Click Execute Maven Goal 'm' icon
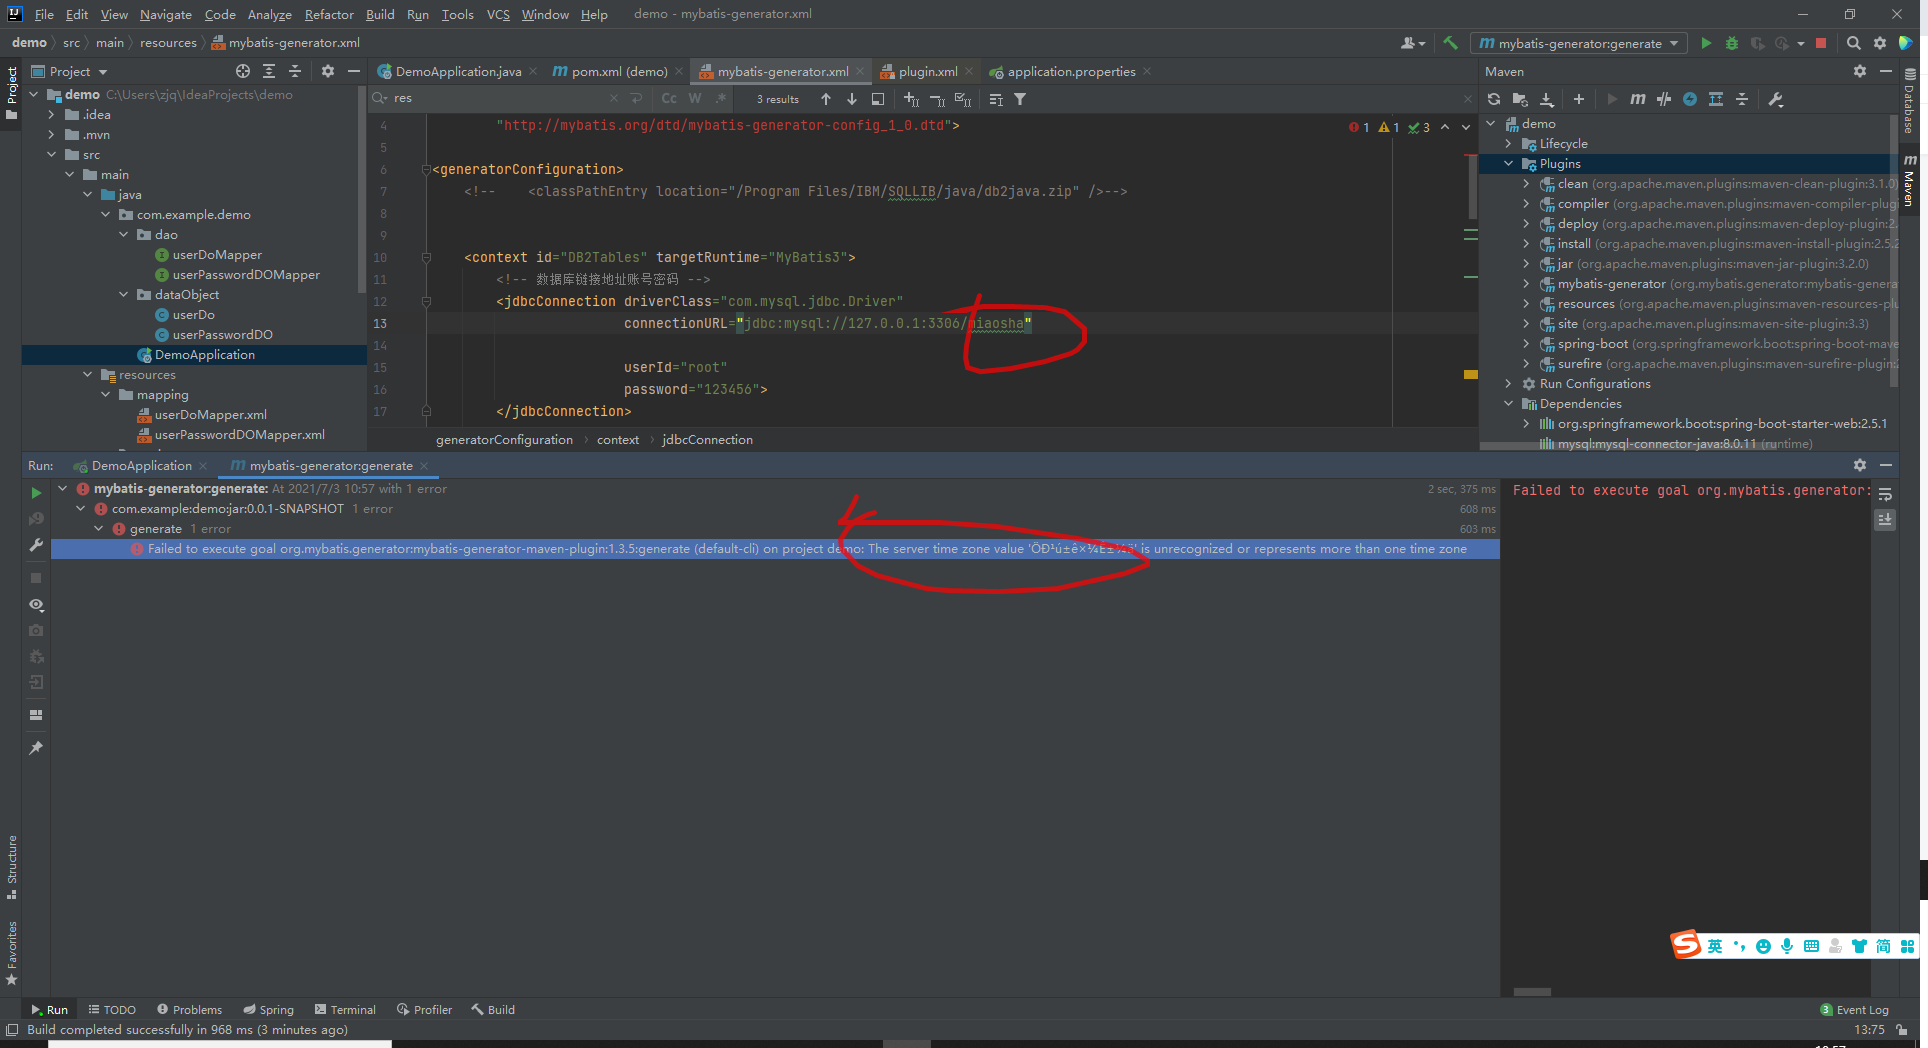The image size is (1928, 1048). pos(1638,99)
